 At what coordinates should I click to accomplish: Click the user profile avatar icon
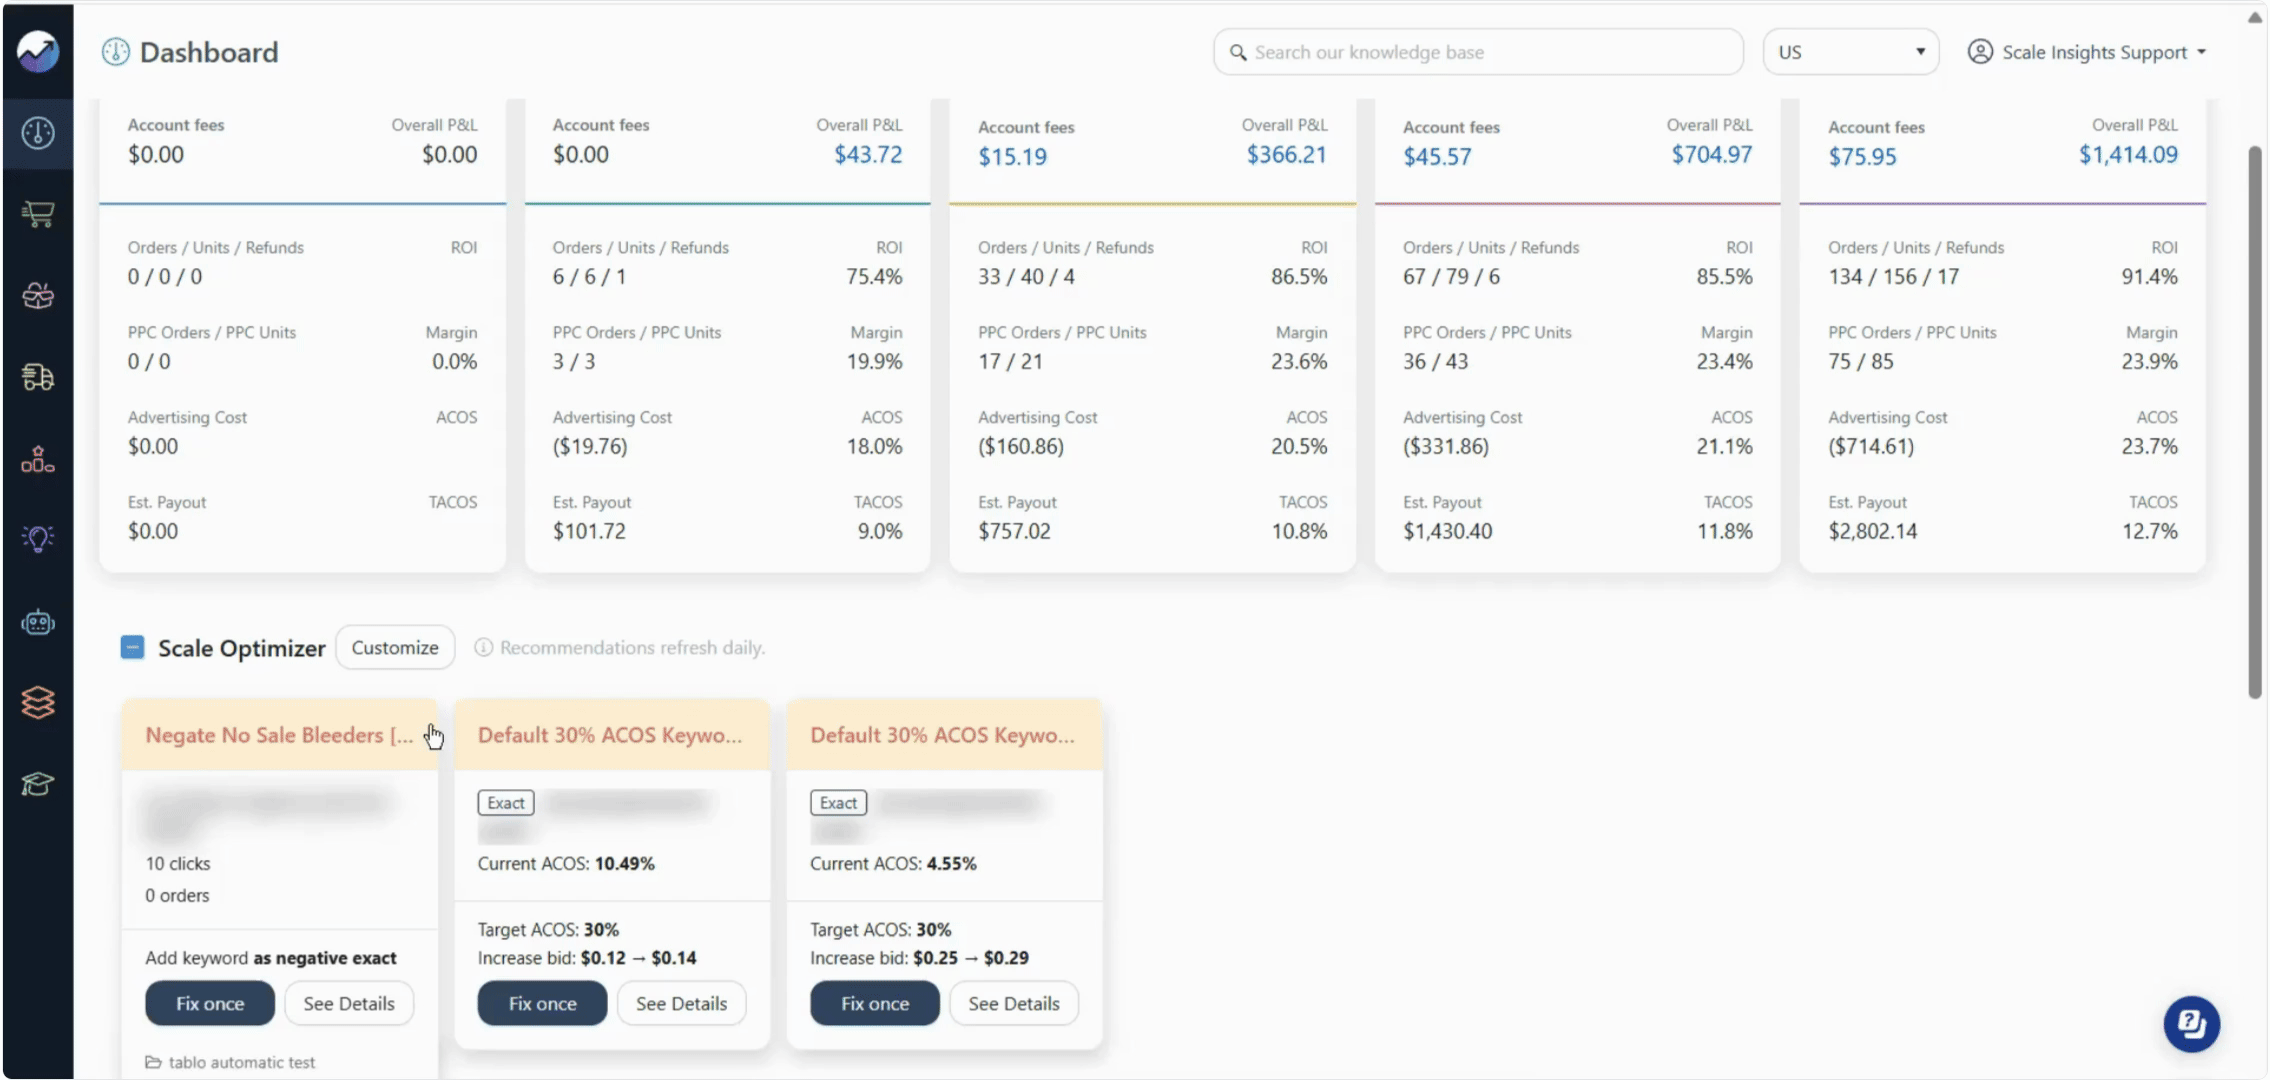[1980, 52]
